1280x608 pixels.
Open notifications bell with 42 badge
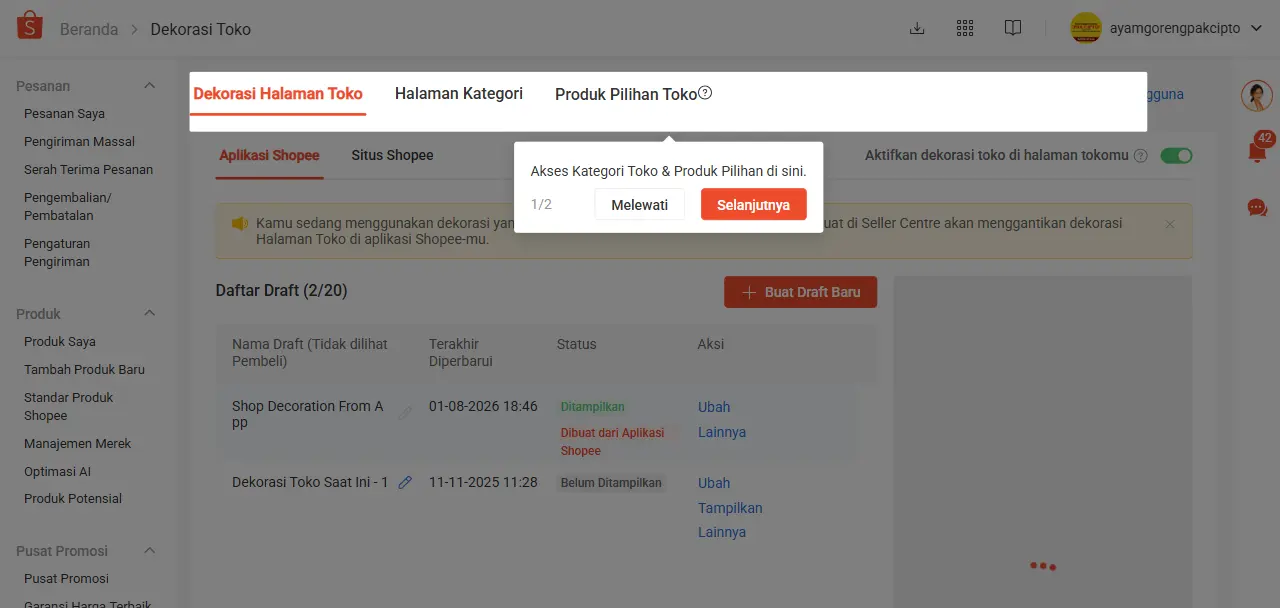pos(1258,149)
